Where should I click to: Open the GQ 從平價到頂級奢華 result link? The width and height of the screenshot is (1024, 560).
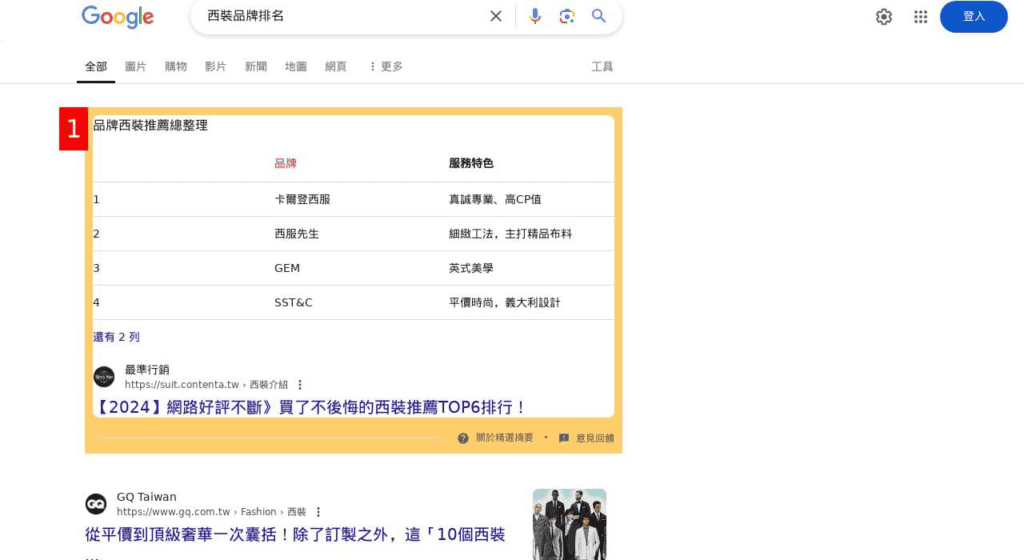click(x=295, y=535)
